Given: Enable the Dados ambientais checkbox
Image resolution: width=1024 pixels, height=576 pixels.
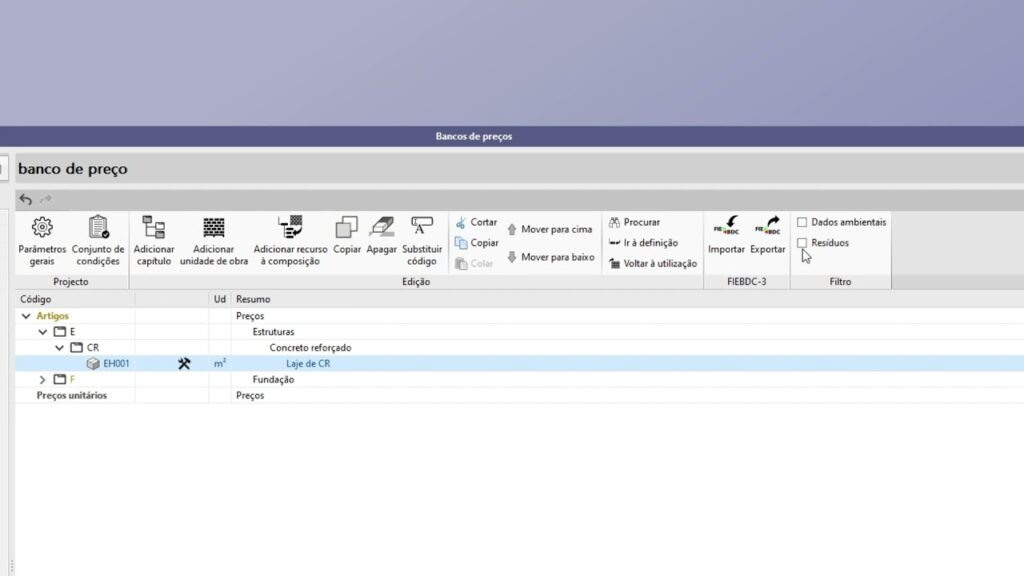Looking at the screenshot, I should point(802,222).
